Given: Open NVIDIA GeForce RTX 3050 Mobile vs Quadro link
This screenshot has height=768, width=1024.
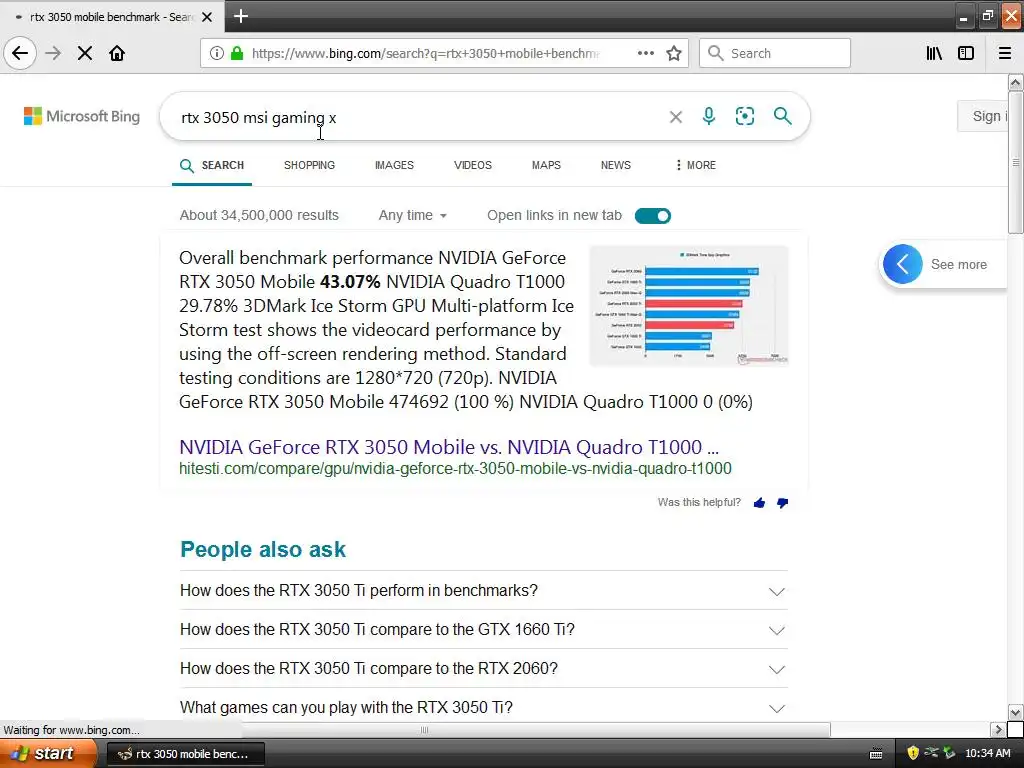Looking at the screenshot, I should (x=449, y=447).
